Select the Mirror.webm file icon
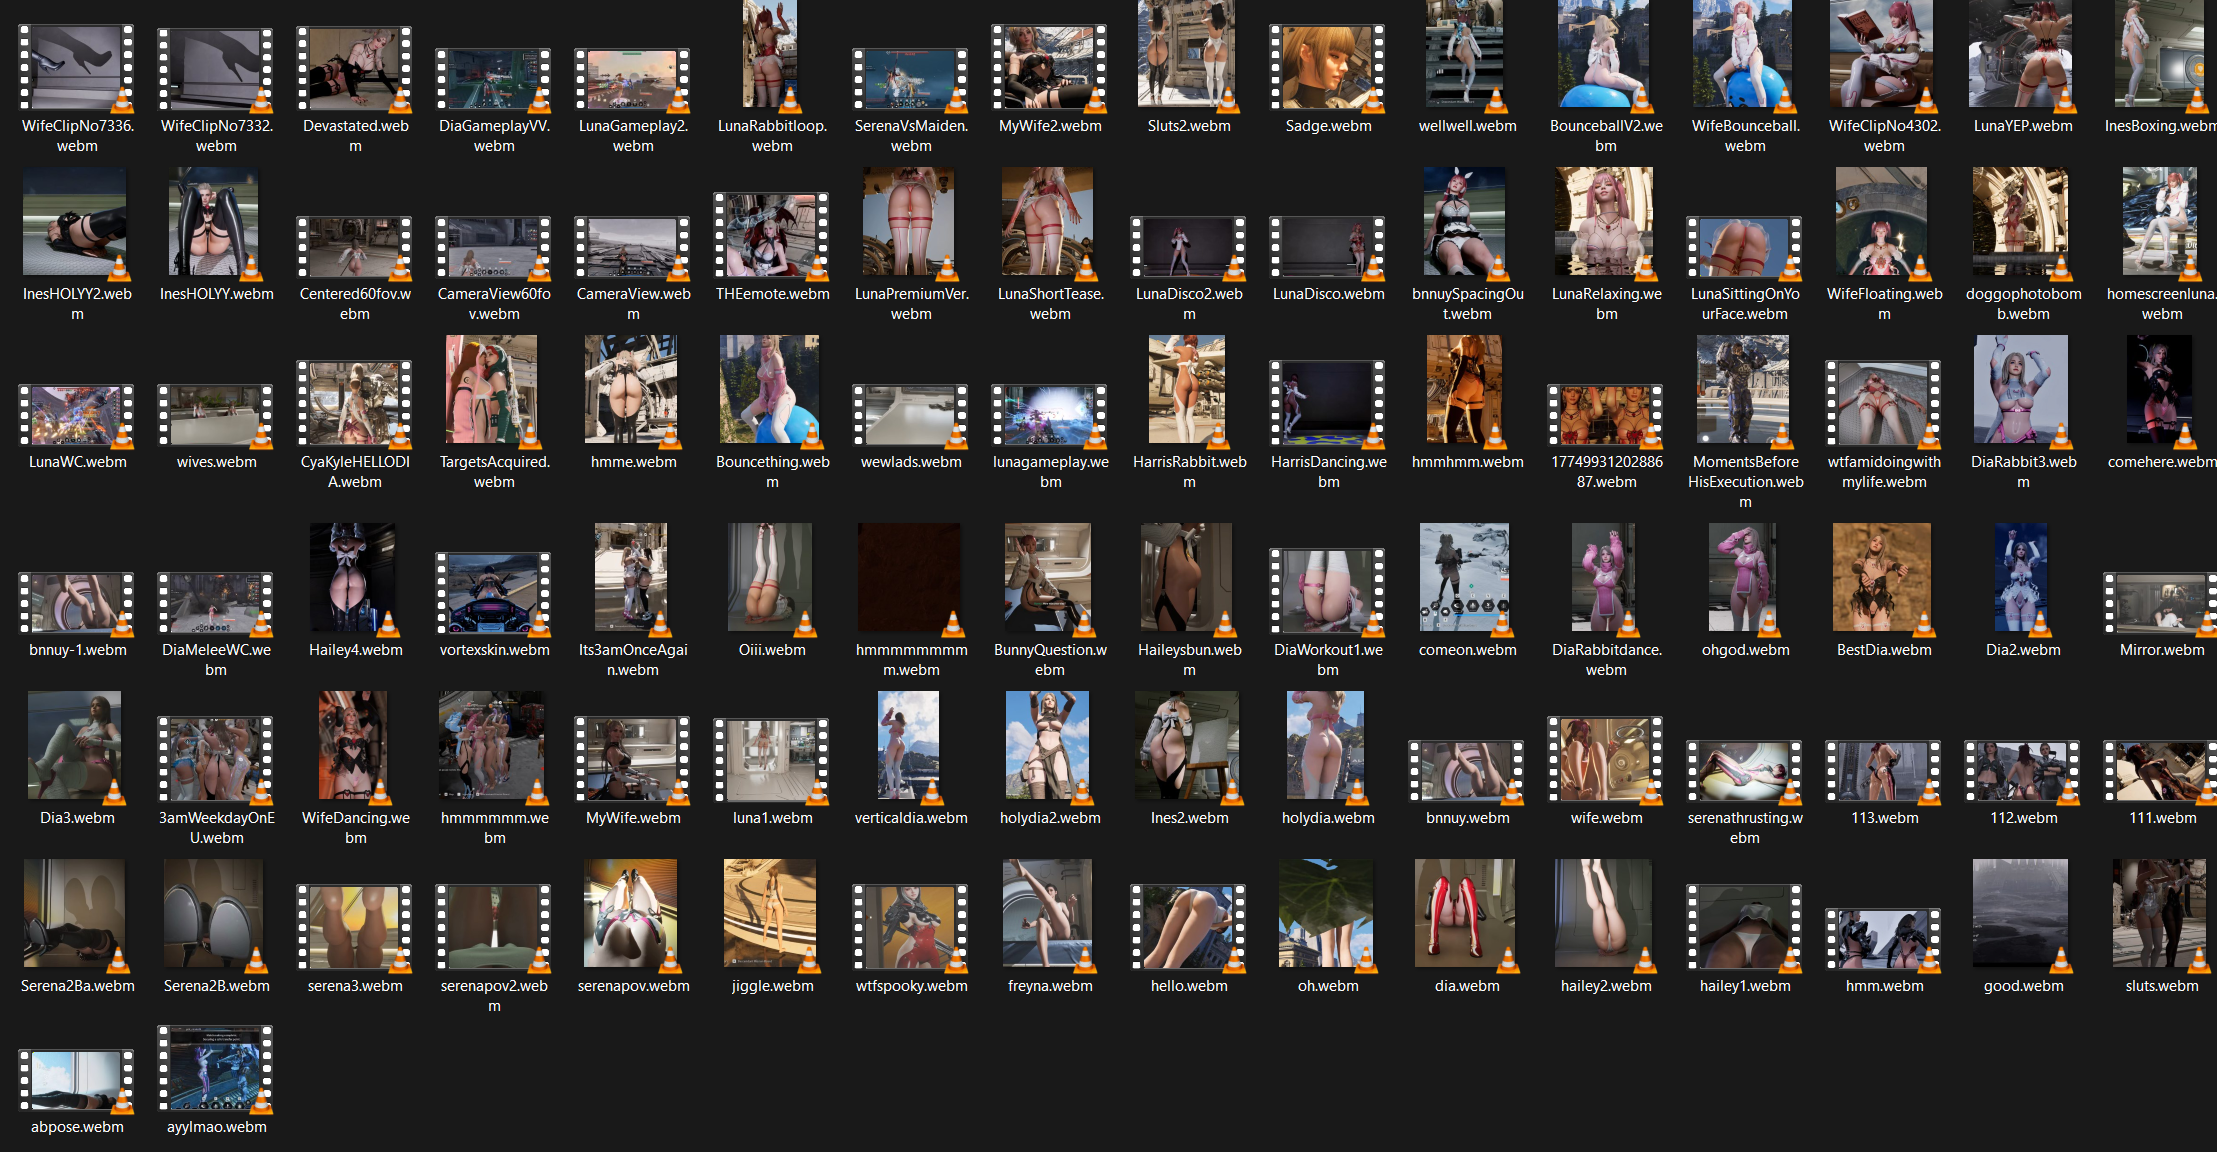This screenshot has height=1152, width=2217. (2160, 603)
